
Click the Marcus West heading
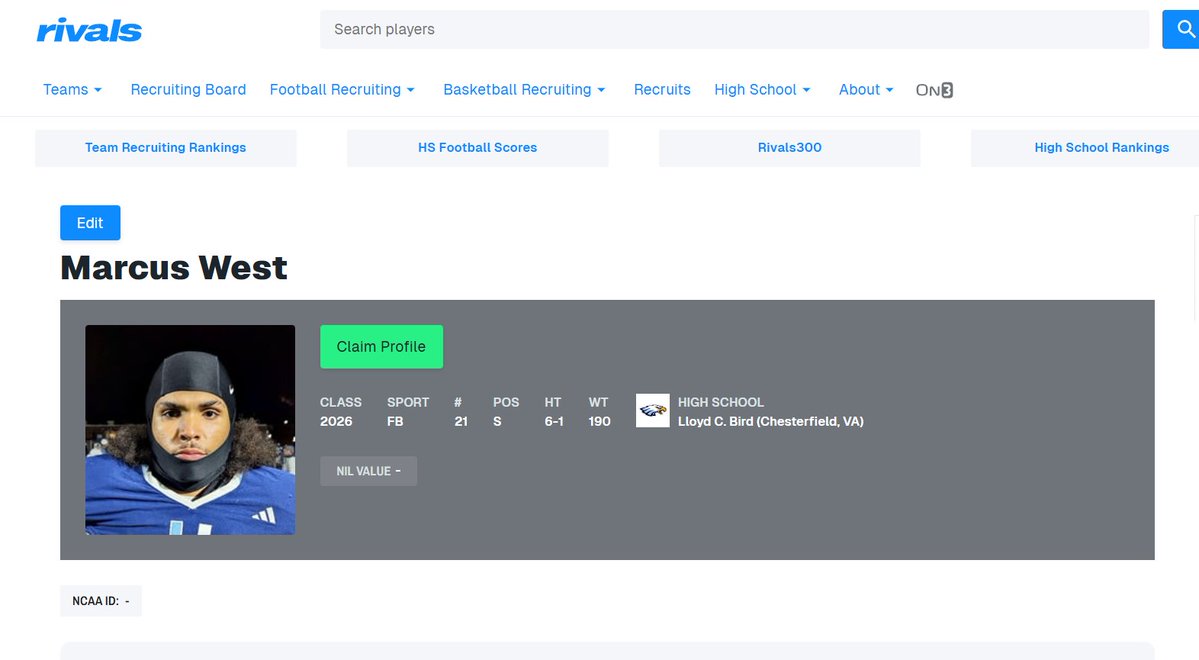coord(174,268)
